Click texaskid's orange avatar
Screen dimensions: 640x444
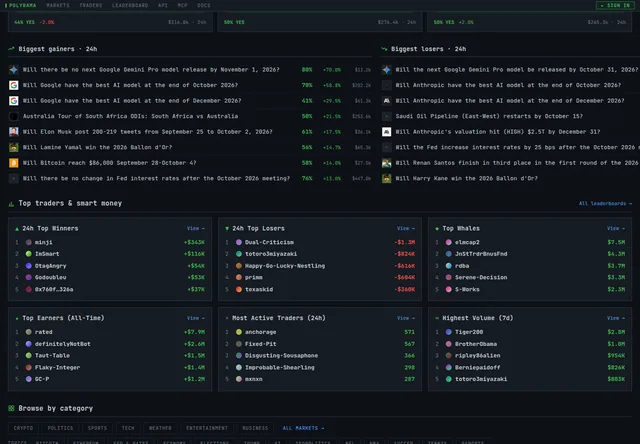point(239,289)
